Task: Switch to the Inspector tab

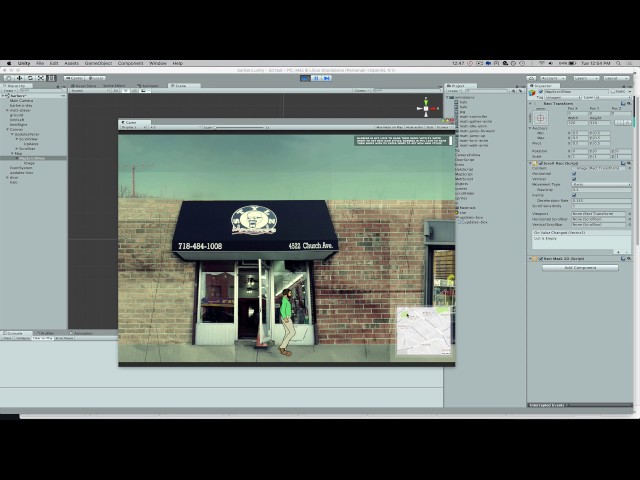Action: (543, 86)
